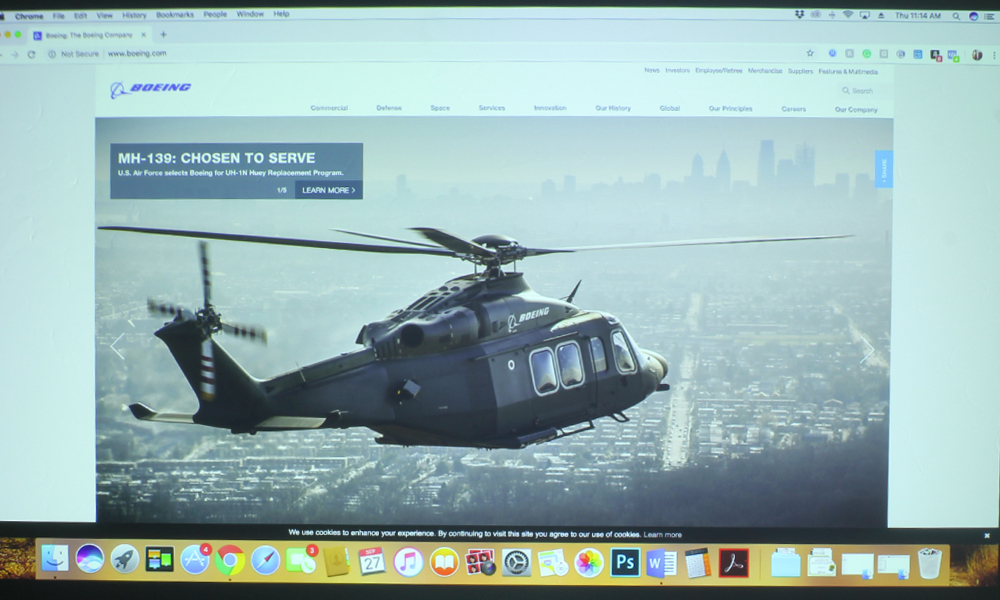
Task: Dismiss the cookie notice with the X
Action: point(988,535)
